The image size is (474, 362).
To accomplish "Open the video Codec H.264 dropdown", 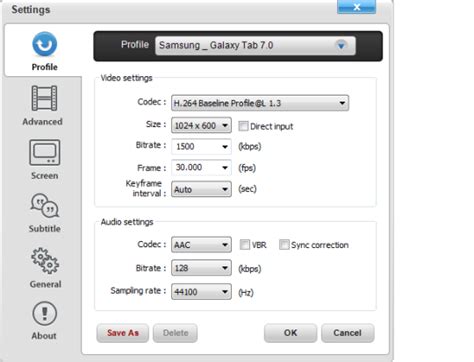I will tap(260, 103).
